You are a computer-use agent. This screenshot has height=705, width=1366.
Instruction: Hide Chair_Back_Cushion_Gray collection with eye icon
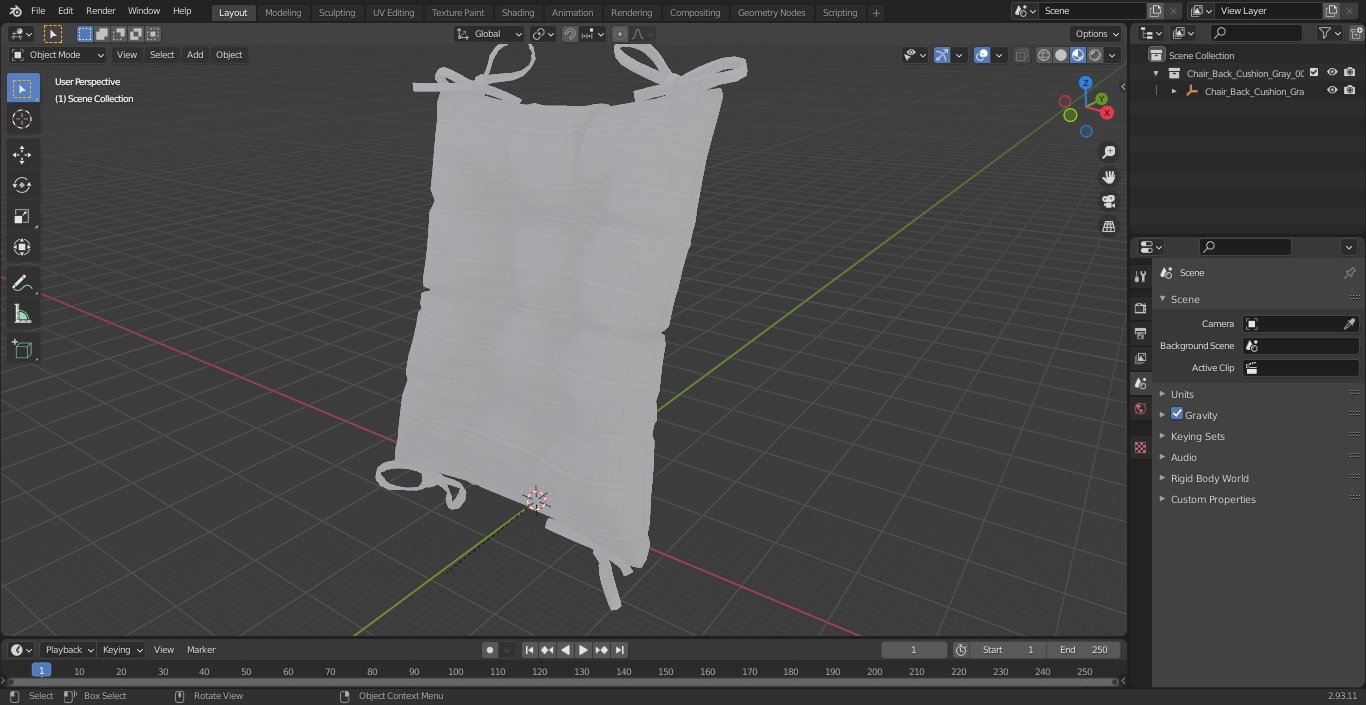[x=1332, y=73]
